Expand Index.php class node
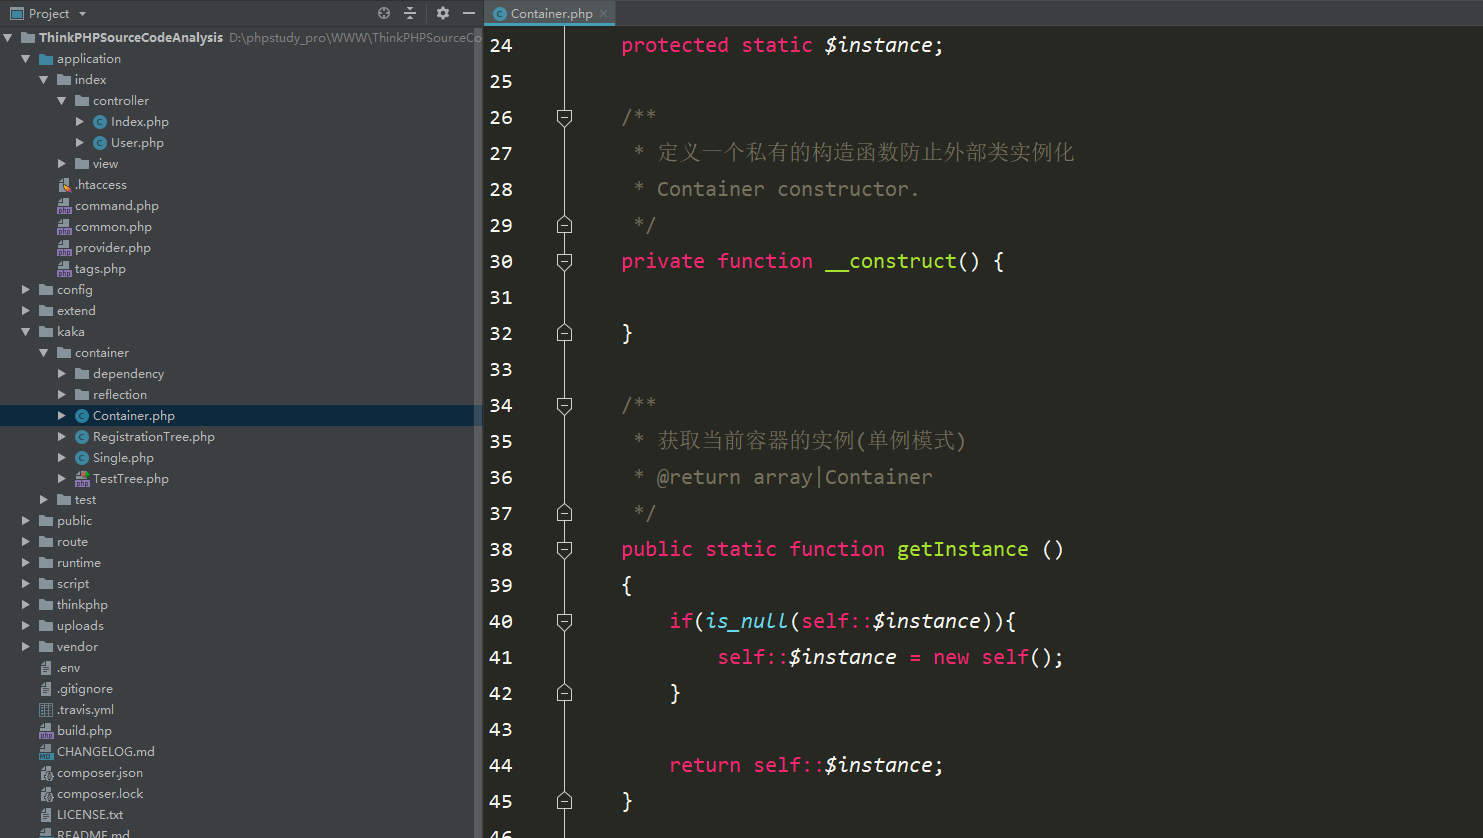 (x=80, y=122)
